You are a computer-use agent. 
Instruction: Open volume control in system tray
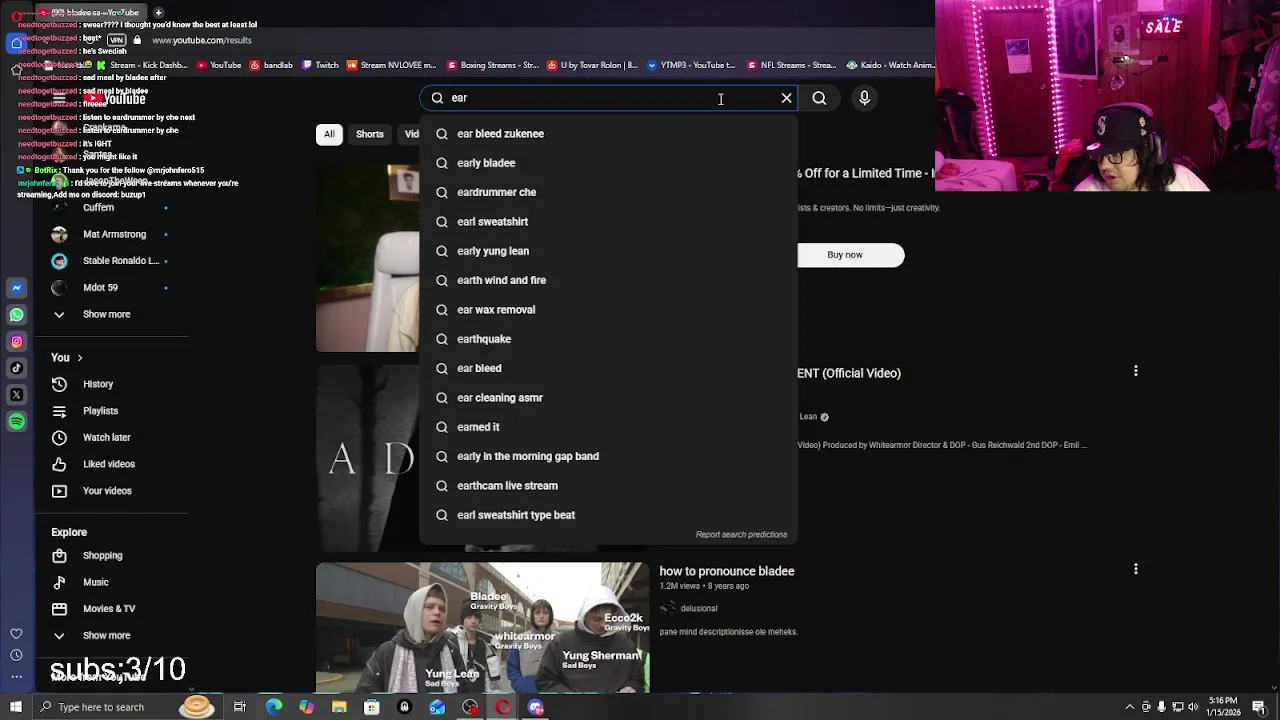coord(1193,707)
